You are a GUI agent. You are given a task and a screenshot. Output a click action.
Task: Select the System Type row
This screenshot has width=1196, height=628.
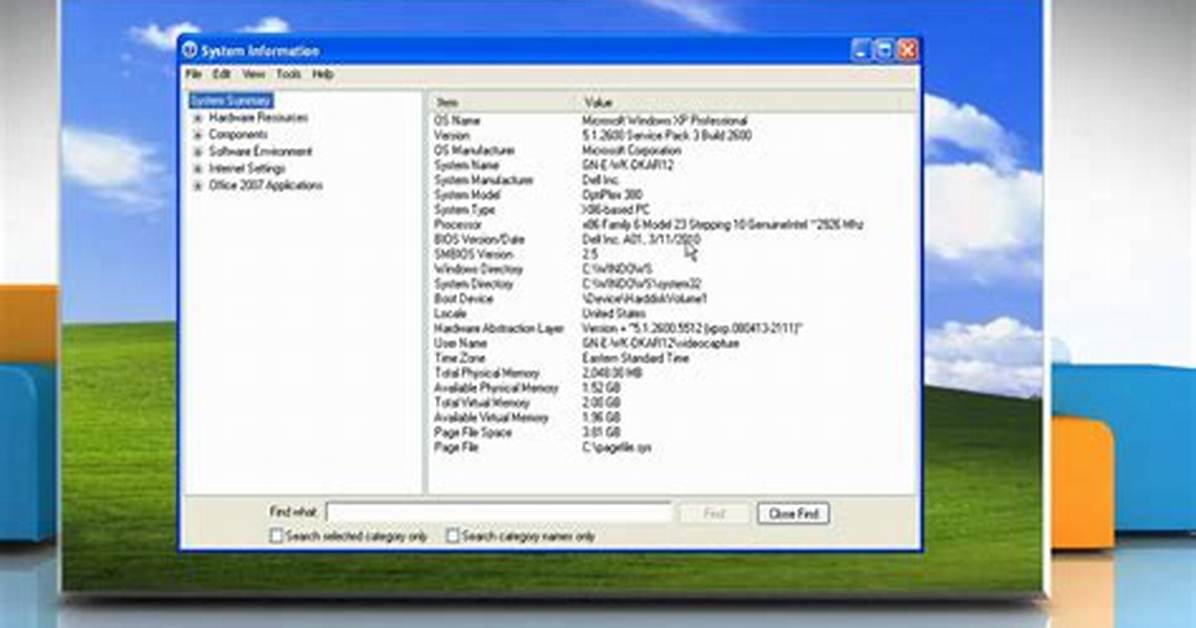click(673, 210)
